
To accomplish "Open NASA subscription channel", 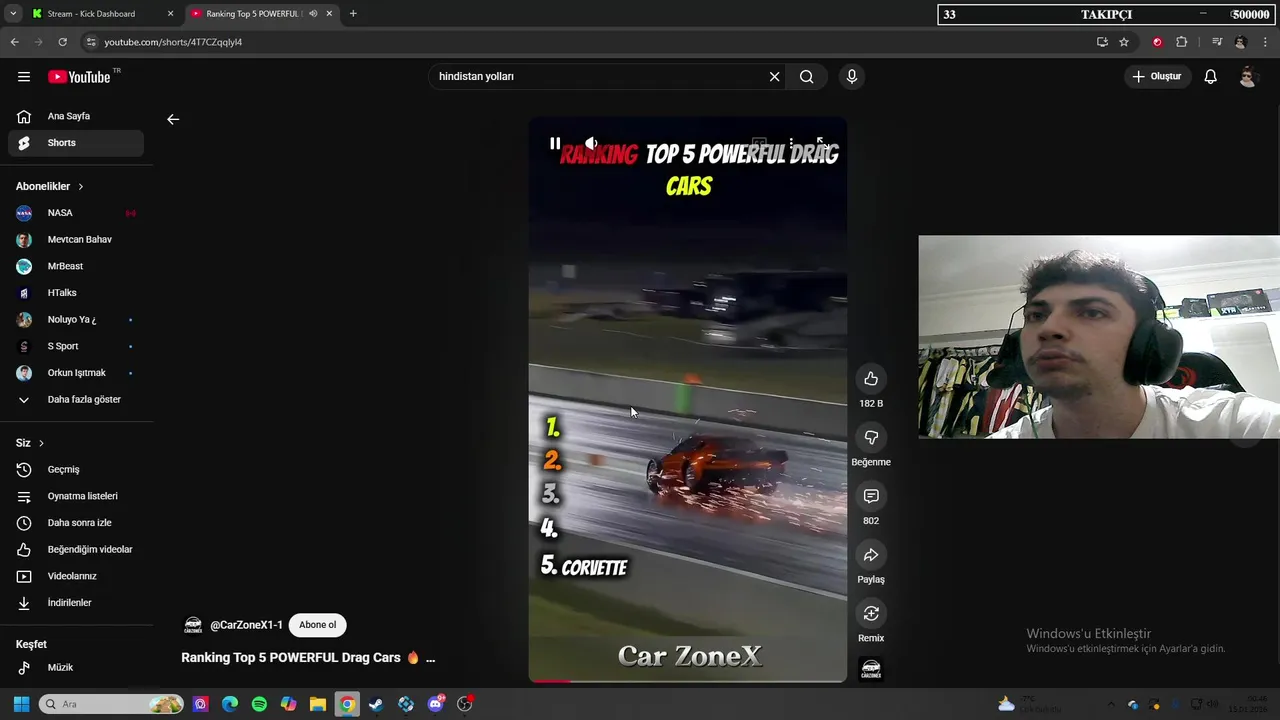I will tap(76, 213).
